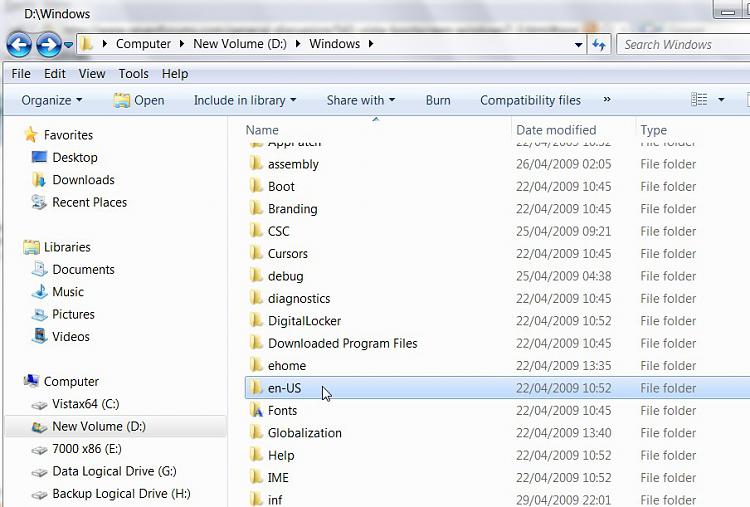Viewport: 750px width, 507px height.
Task: Click Vistax64 (C:) drive icon
Action: [x=39, y=405]
